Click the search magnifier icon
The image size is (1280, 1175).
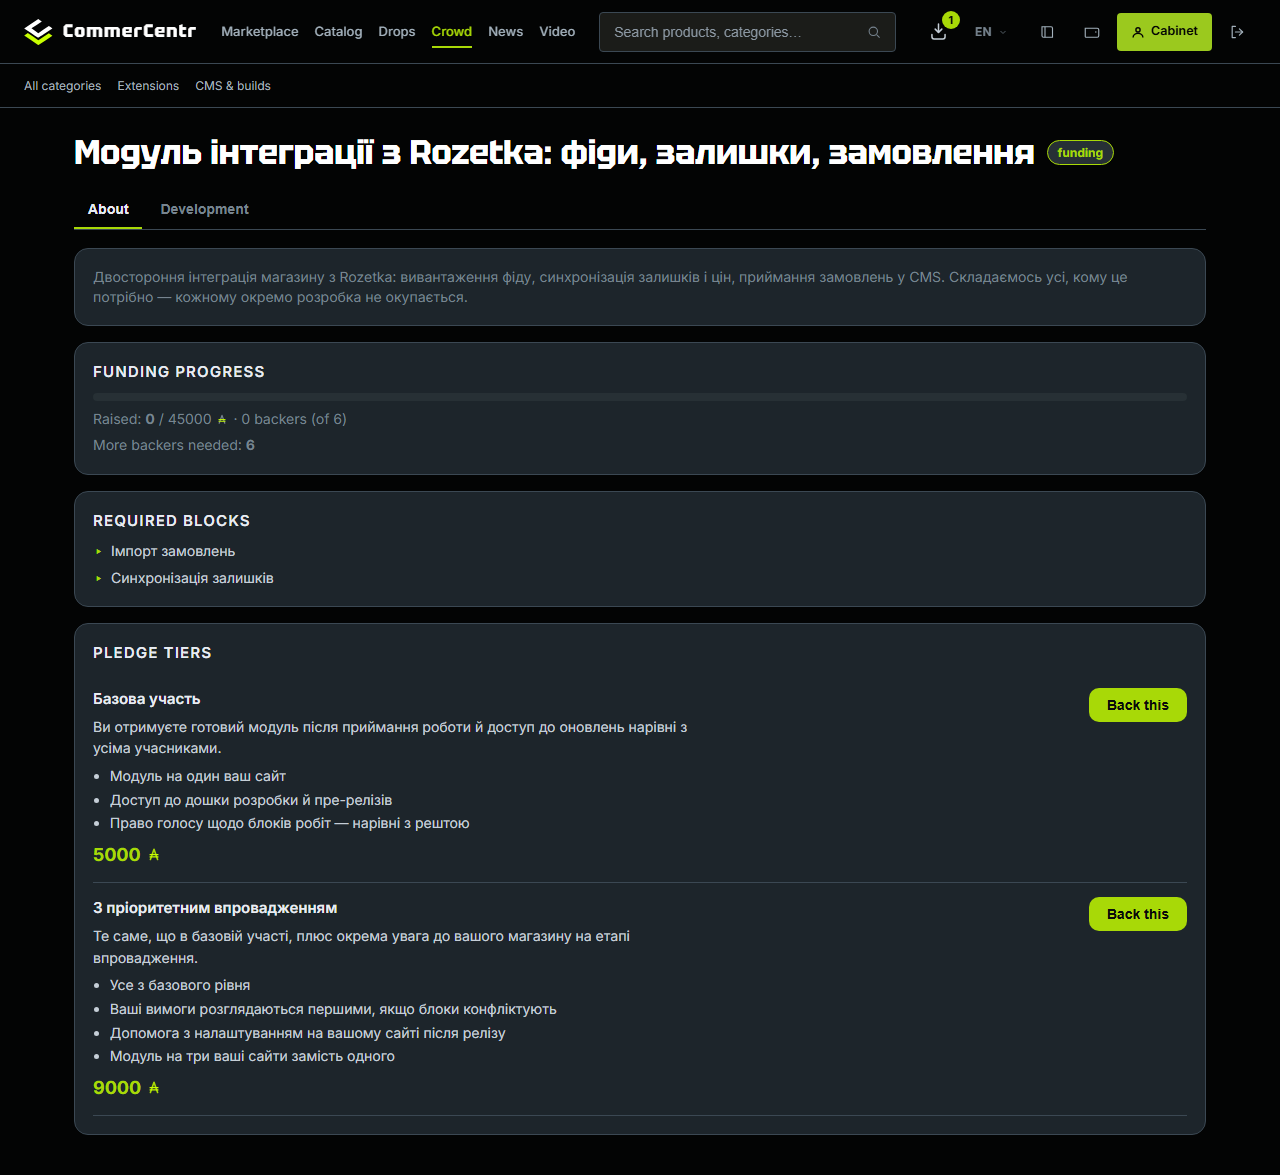tap(874, 32)
